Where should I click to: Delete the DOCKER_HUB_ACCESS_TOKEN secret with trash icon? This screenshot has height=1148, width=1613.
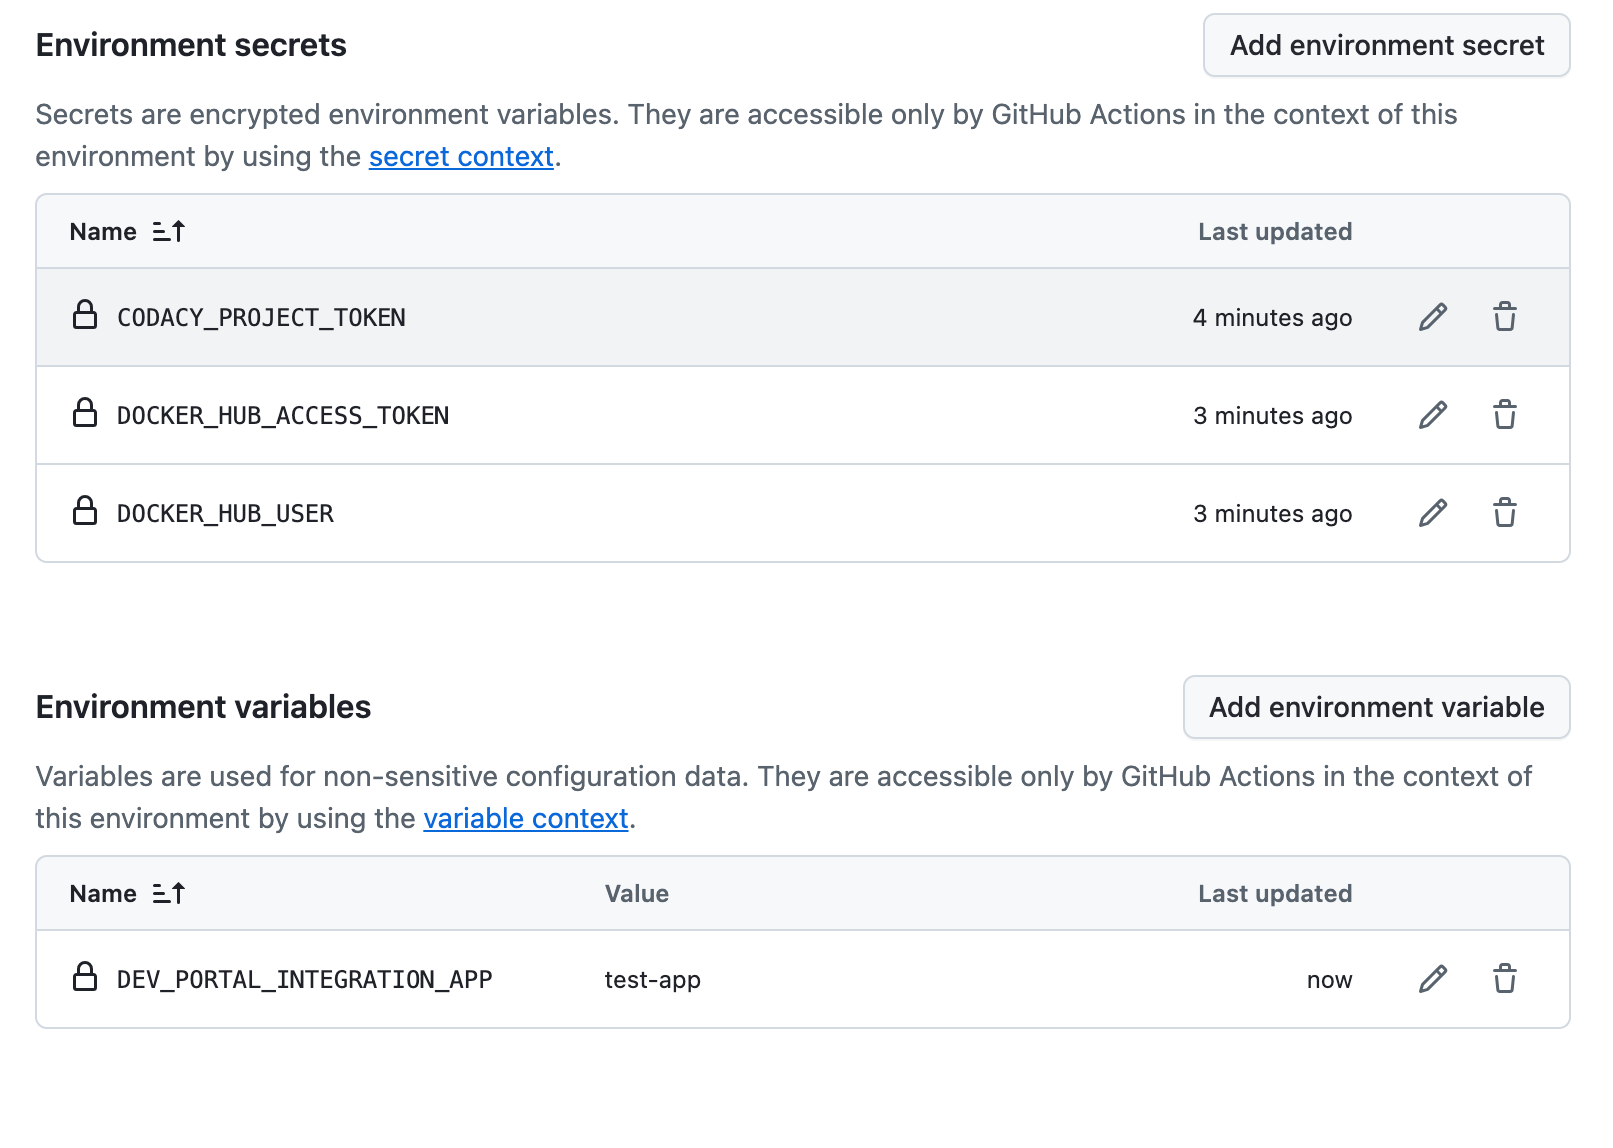point(1504,415)
